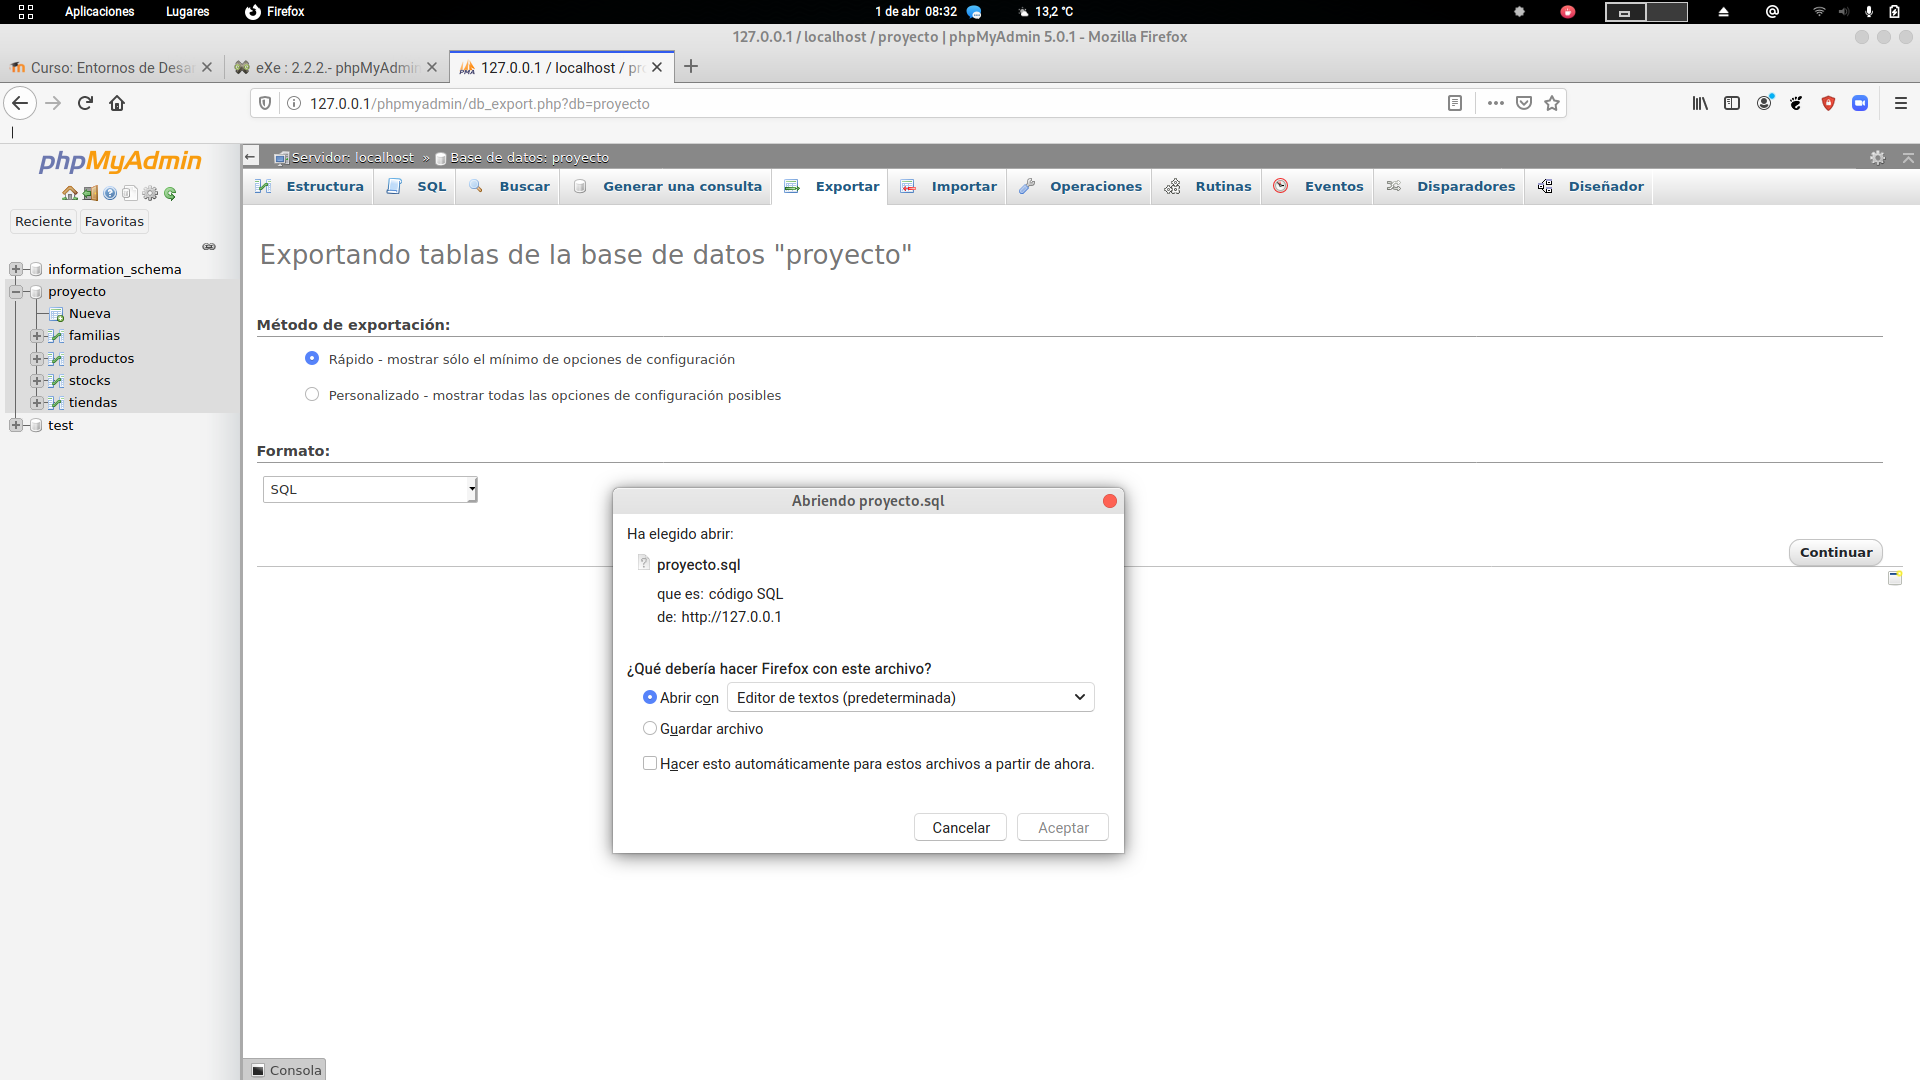Collapse the proyecto database node
This screenshot has width=1920, height=1080.
click(x=15, y=291)
